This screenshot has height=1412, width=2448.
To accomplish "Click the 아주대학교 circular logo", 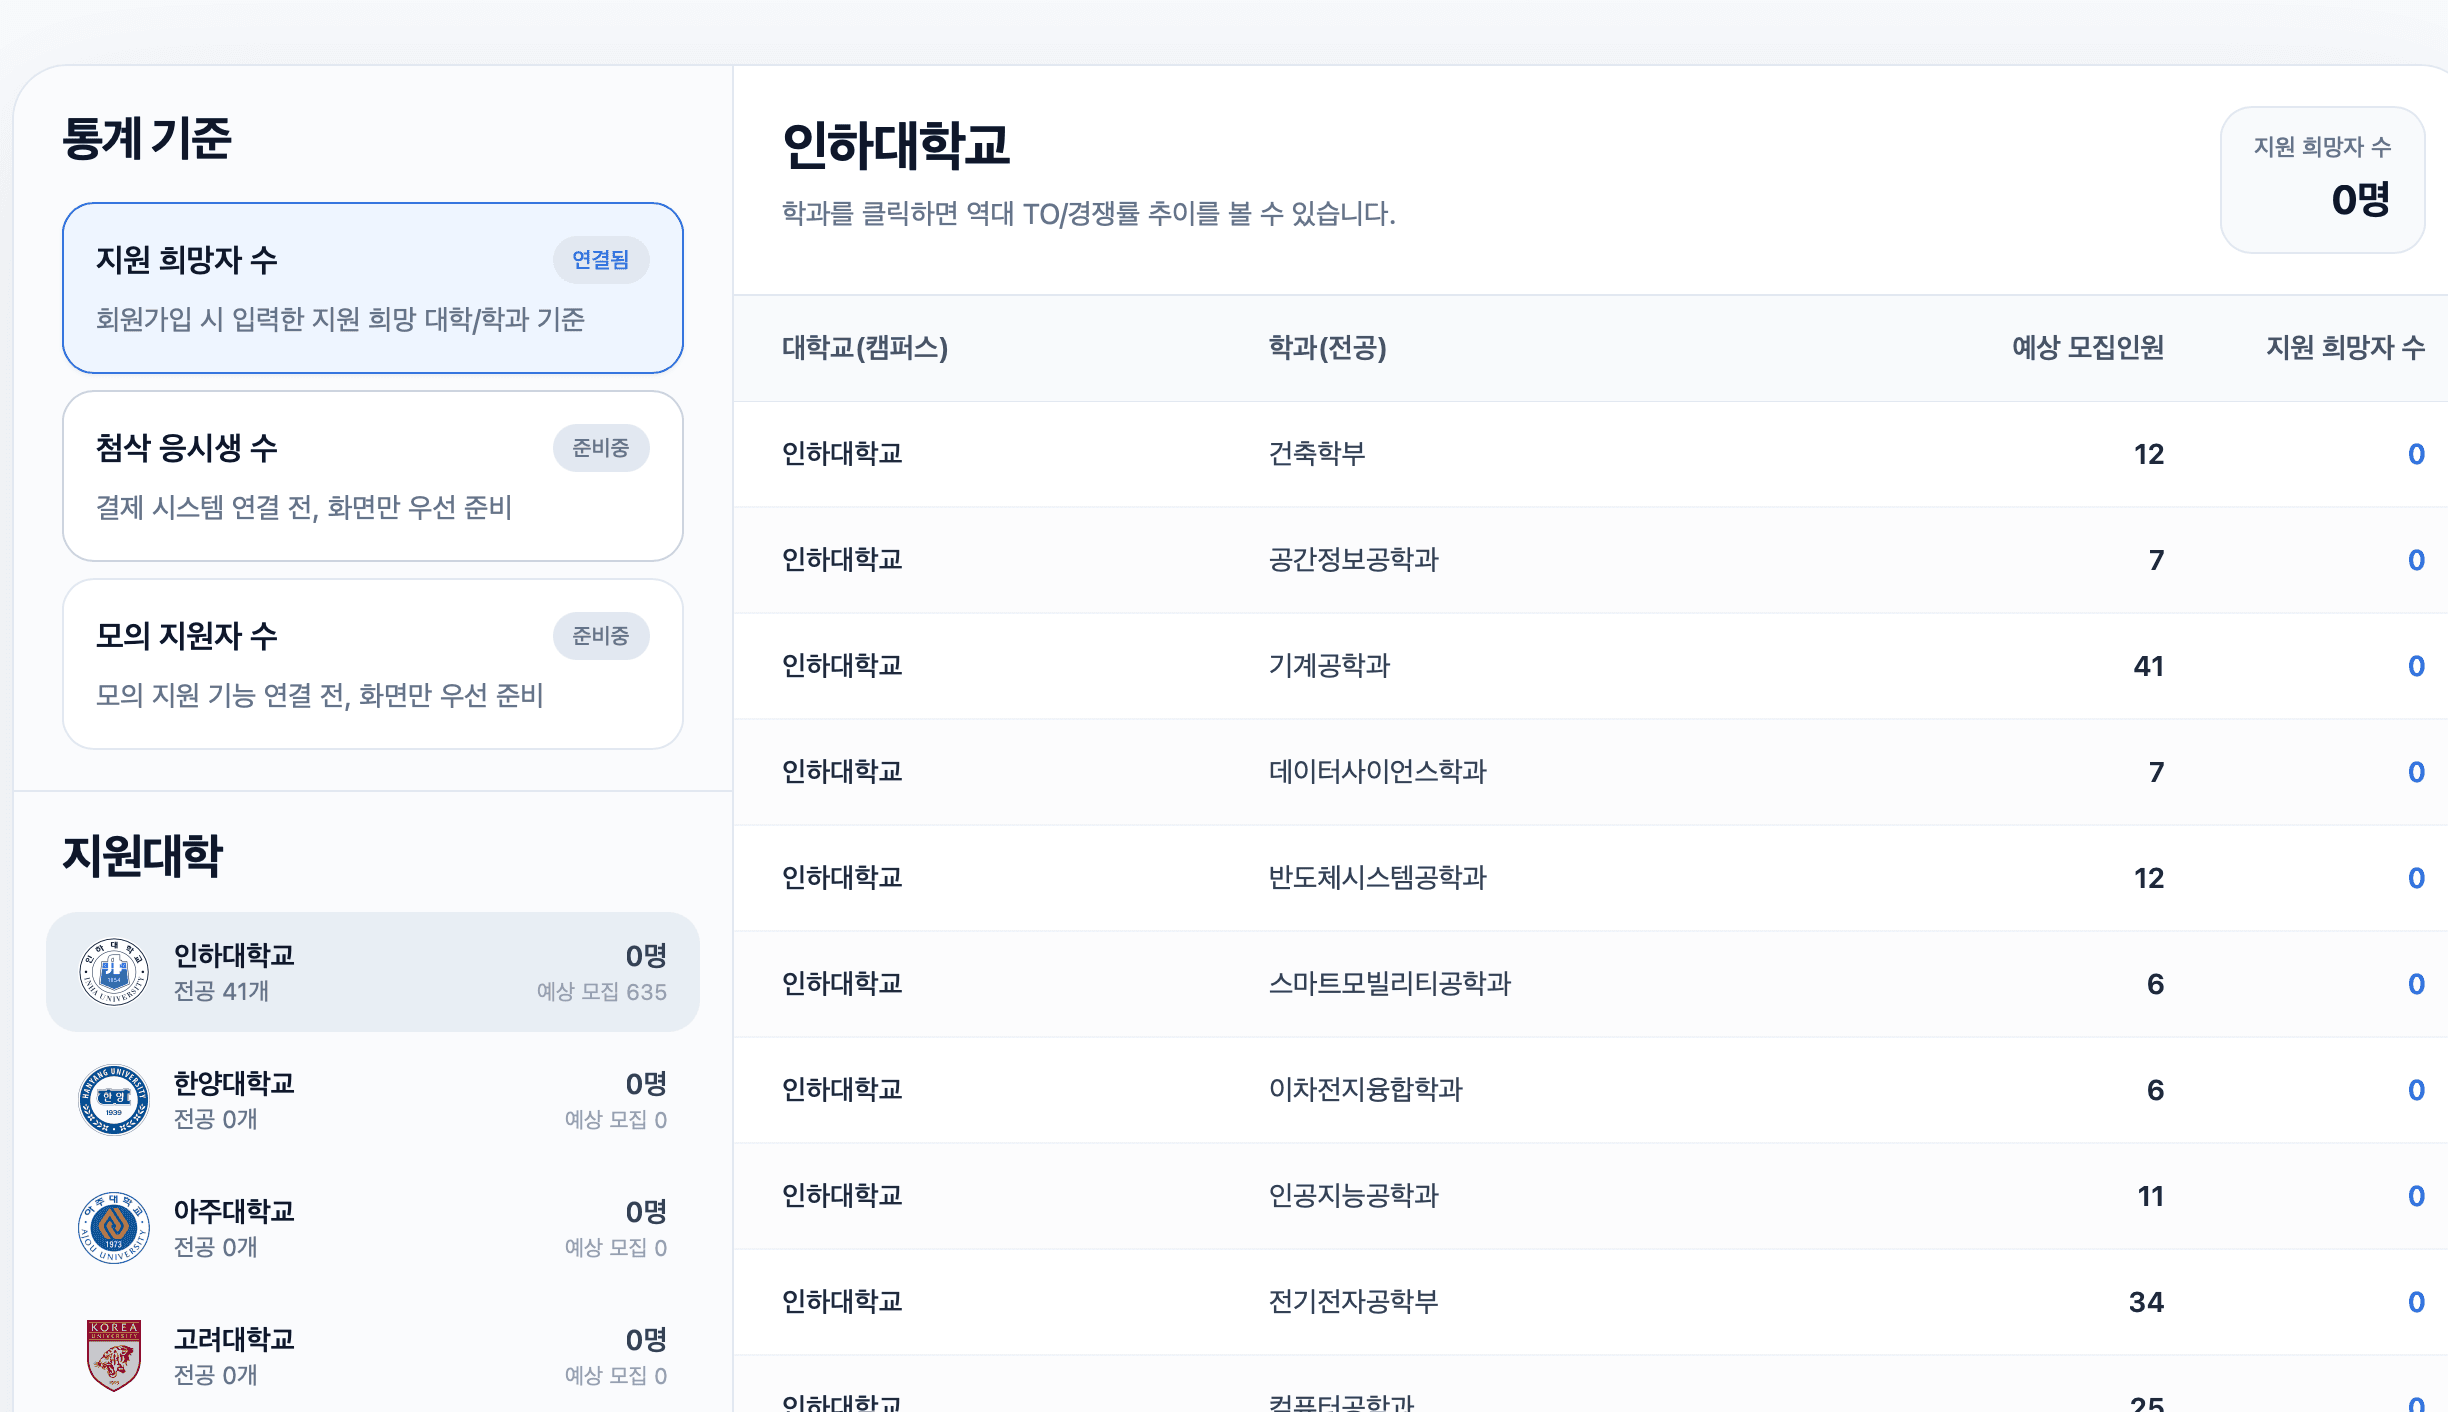I will tap(113, 1227).
